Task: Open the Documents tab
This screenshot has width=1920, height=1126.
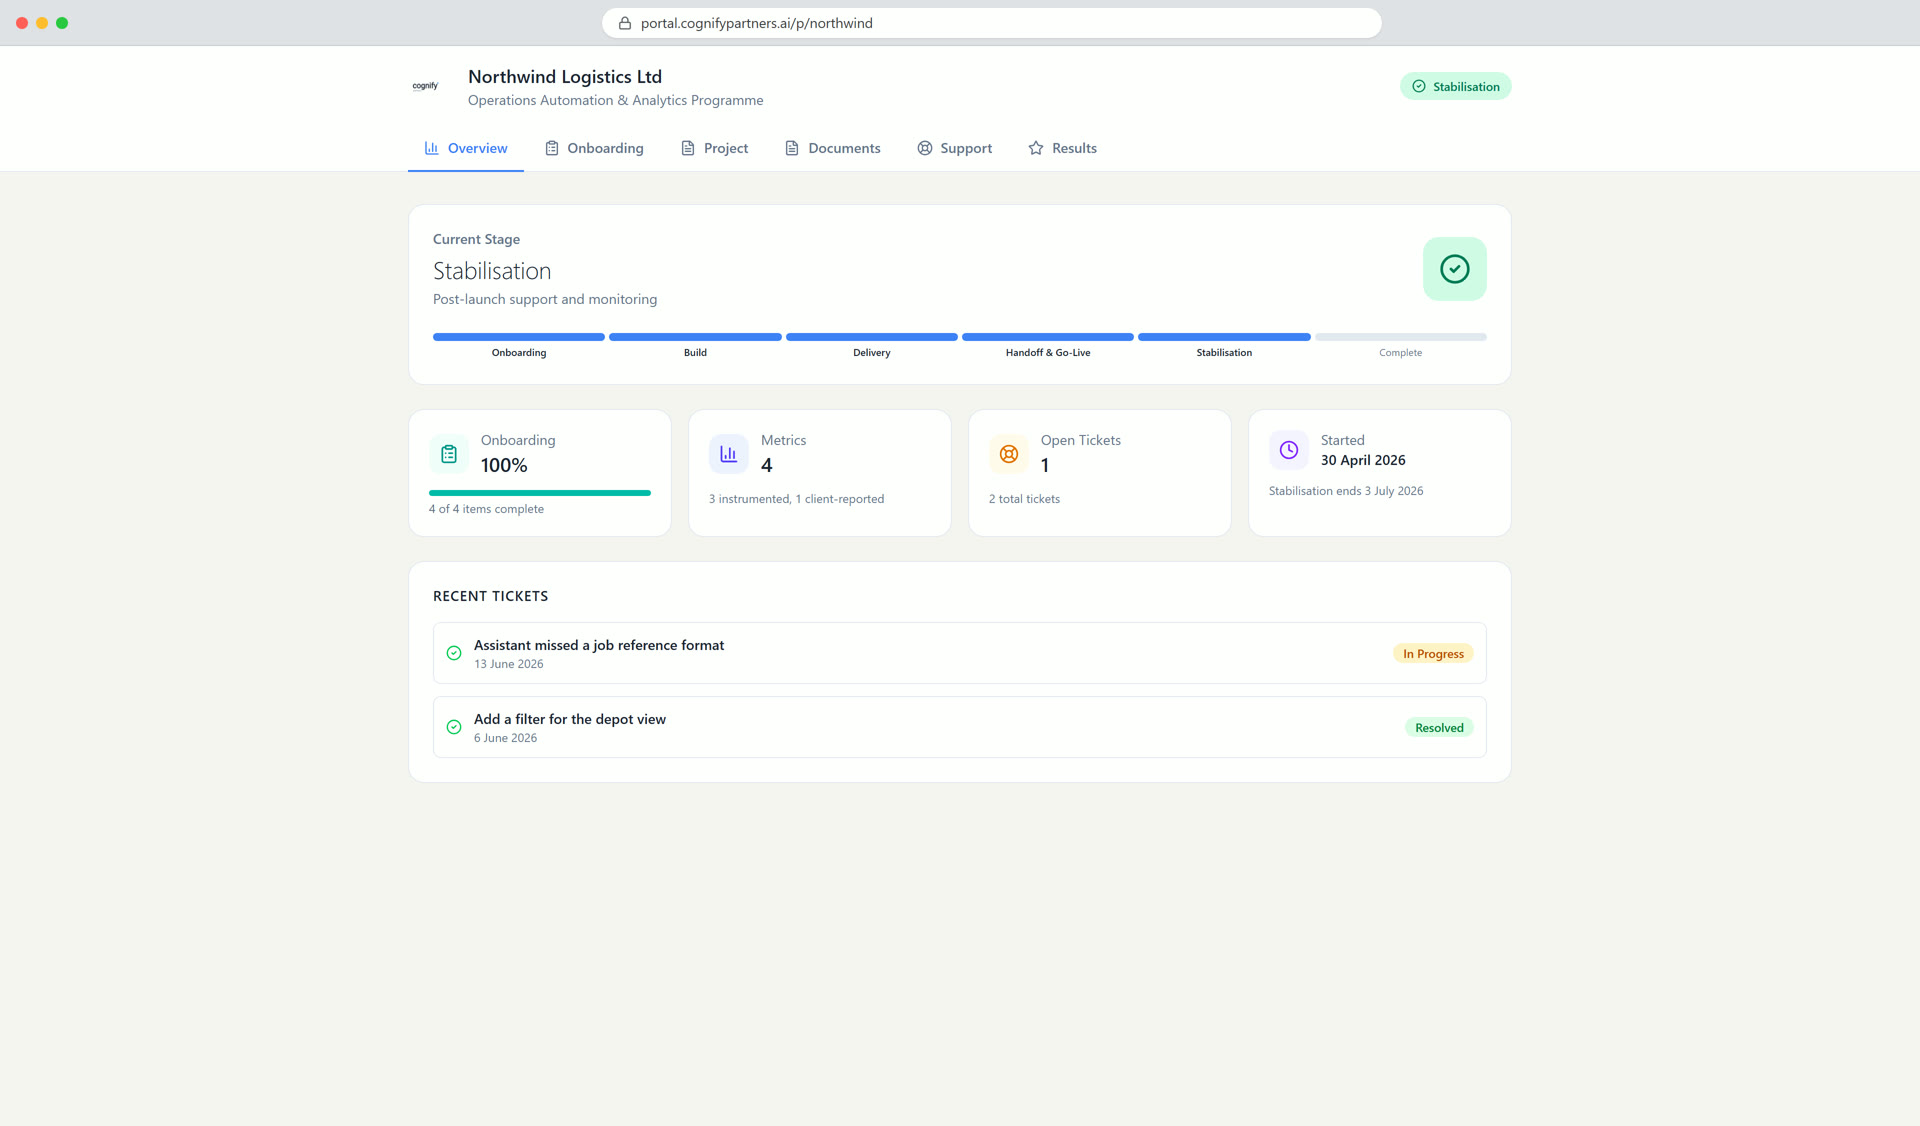Action: coord(833,148)
